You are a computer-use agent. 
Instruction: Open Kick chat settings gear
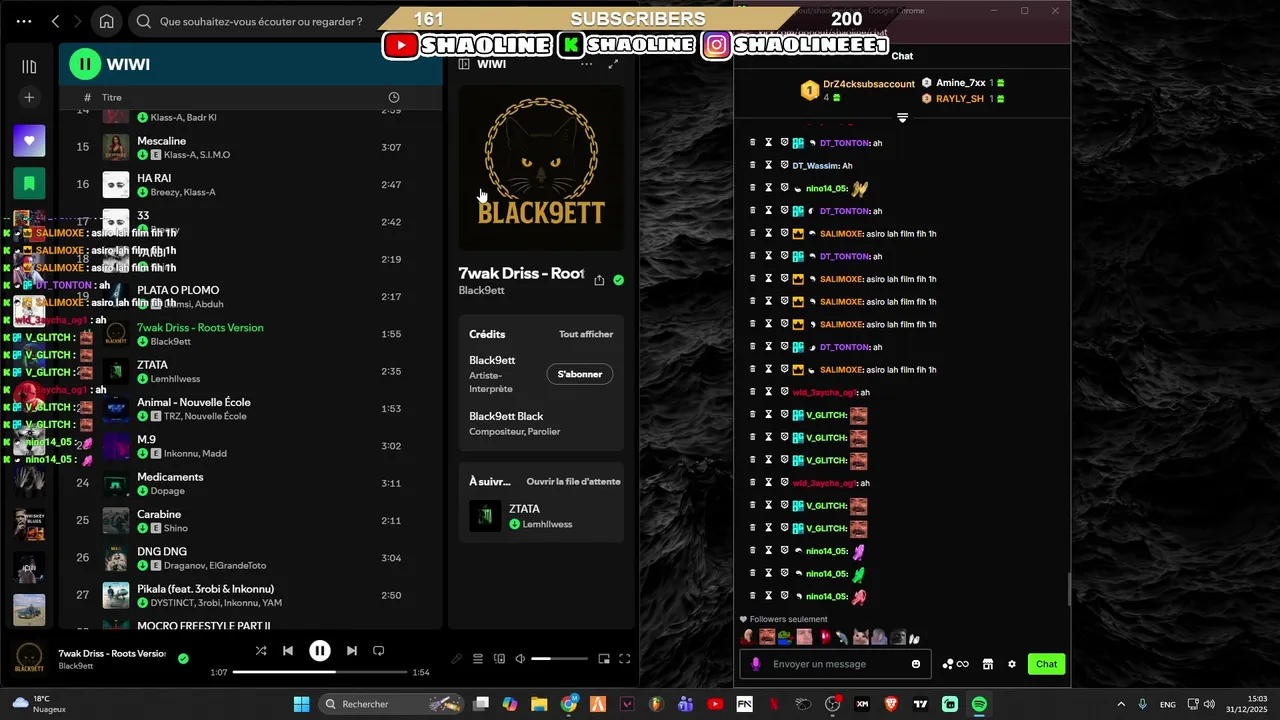point(1011,664)
